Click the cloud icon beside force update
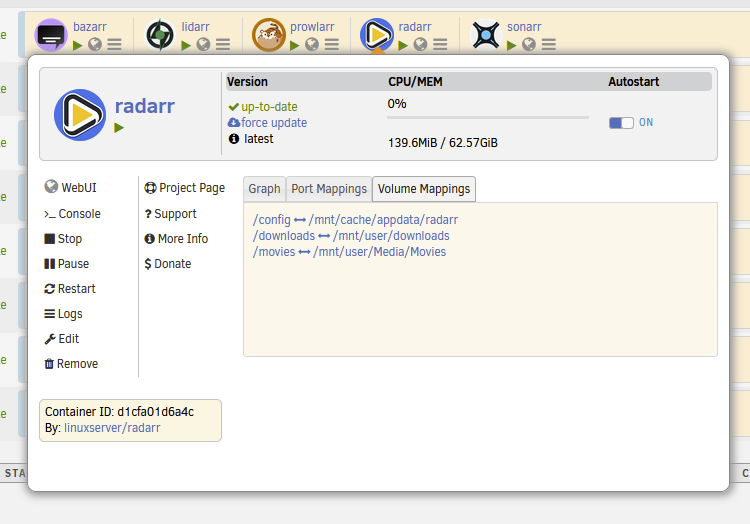 click(234, 122)
